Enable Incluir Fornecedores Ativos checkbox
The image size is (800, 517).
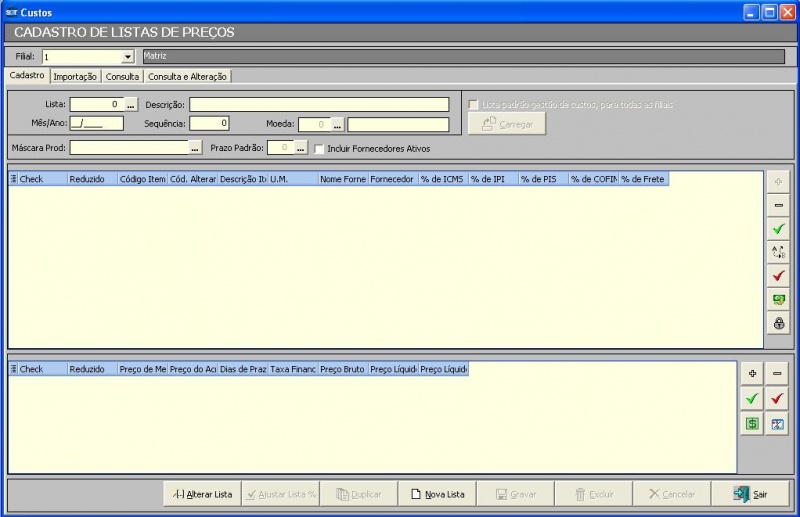[320, 149]
